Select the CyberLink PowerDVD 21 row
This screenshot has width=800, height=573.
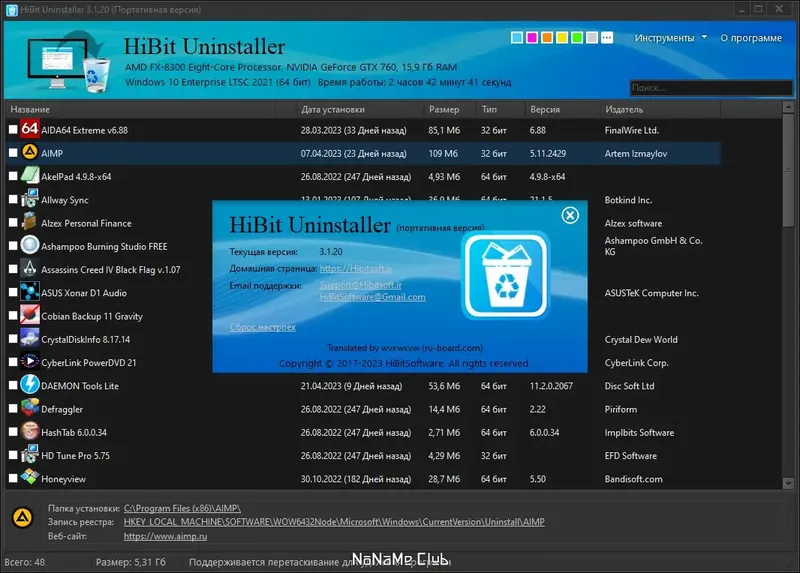tap(363, 362)
